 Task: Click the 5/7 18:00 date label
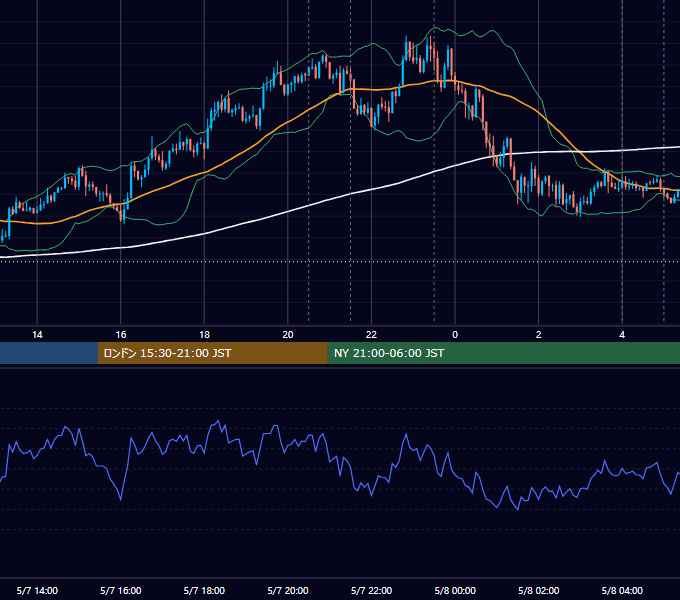tap(204, 590)
